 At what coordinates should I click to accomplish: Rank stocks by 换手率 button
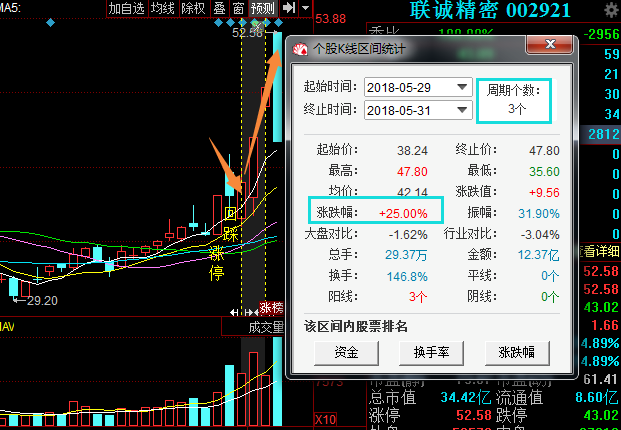tap(431, 353)
